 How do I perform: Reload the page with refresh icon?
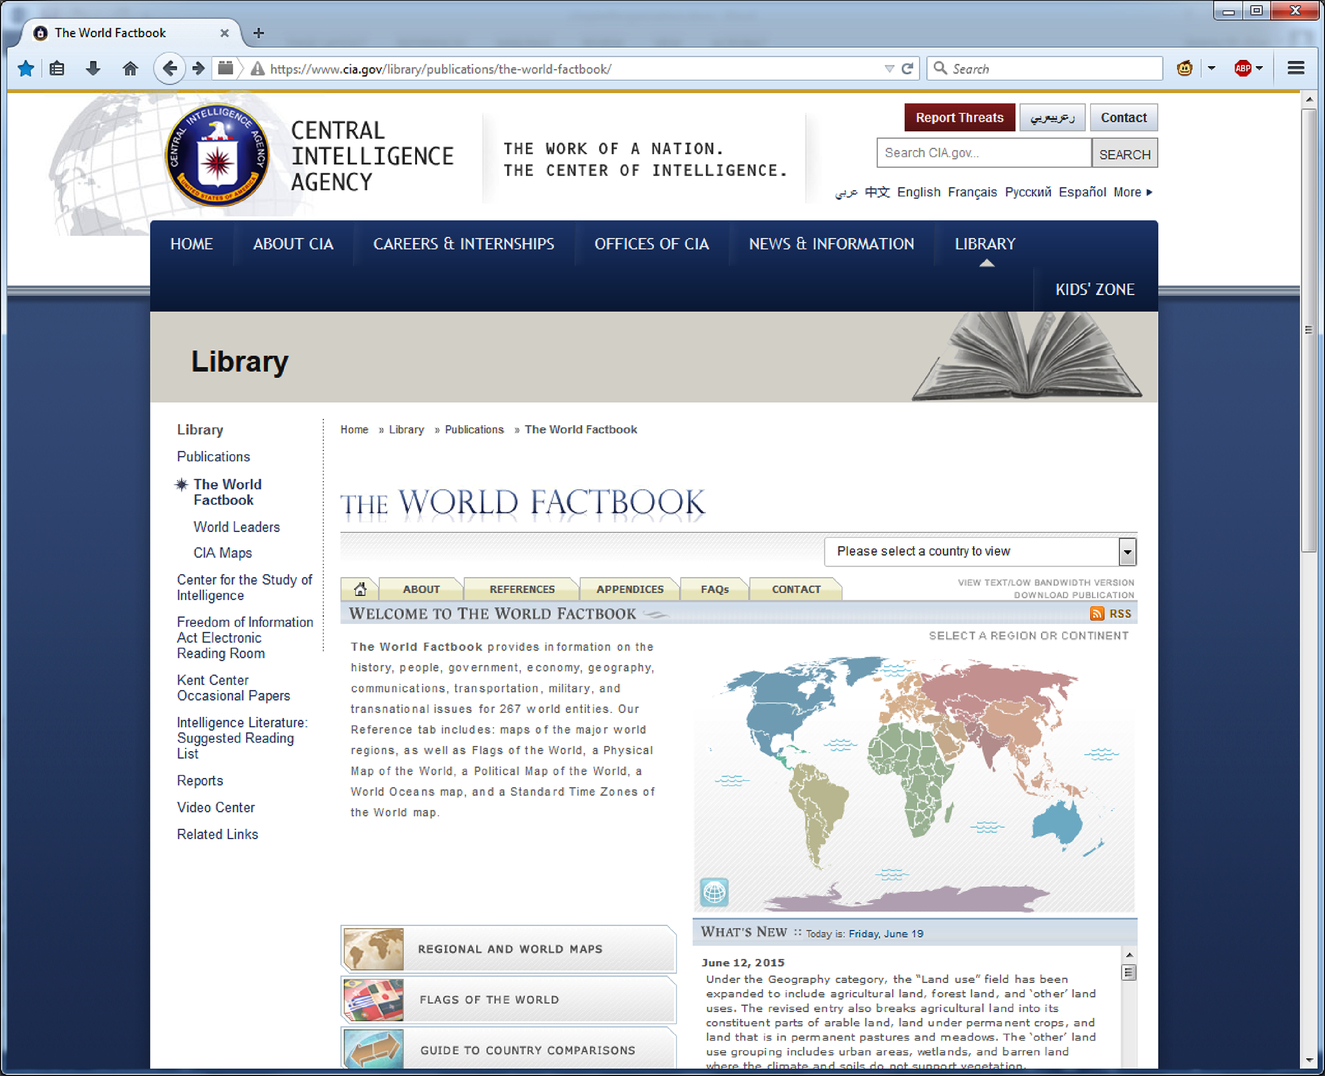[x=908, y=69]
